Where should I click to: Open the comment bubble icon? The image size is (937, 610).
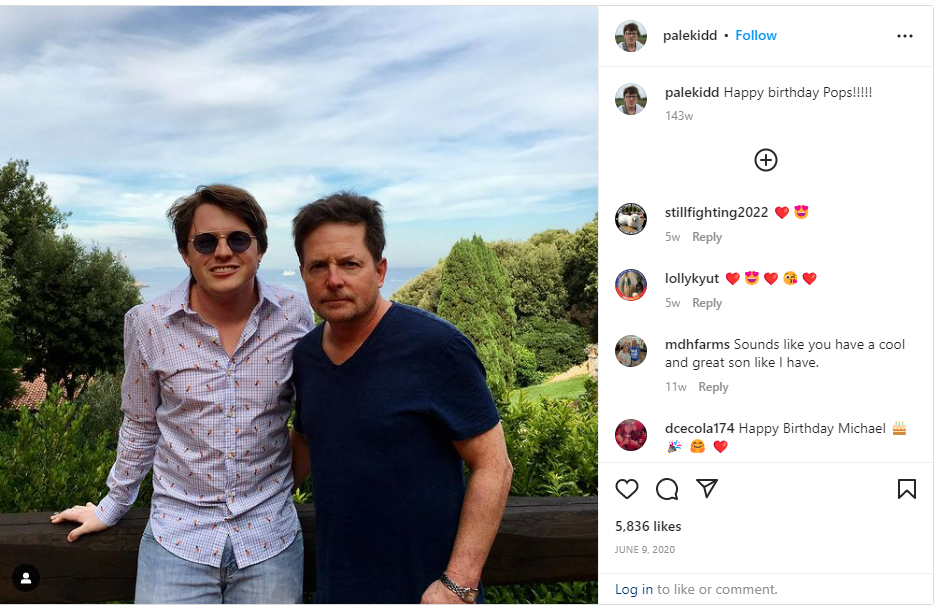pos(667,489)
